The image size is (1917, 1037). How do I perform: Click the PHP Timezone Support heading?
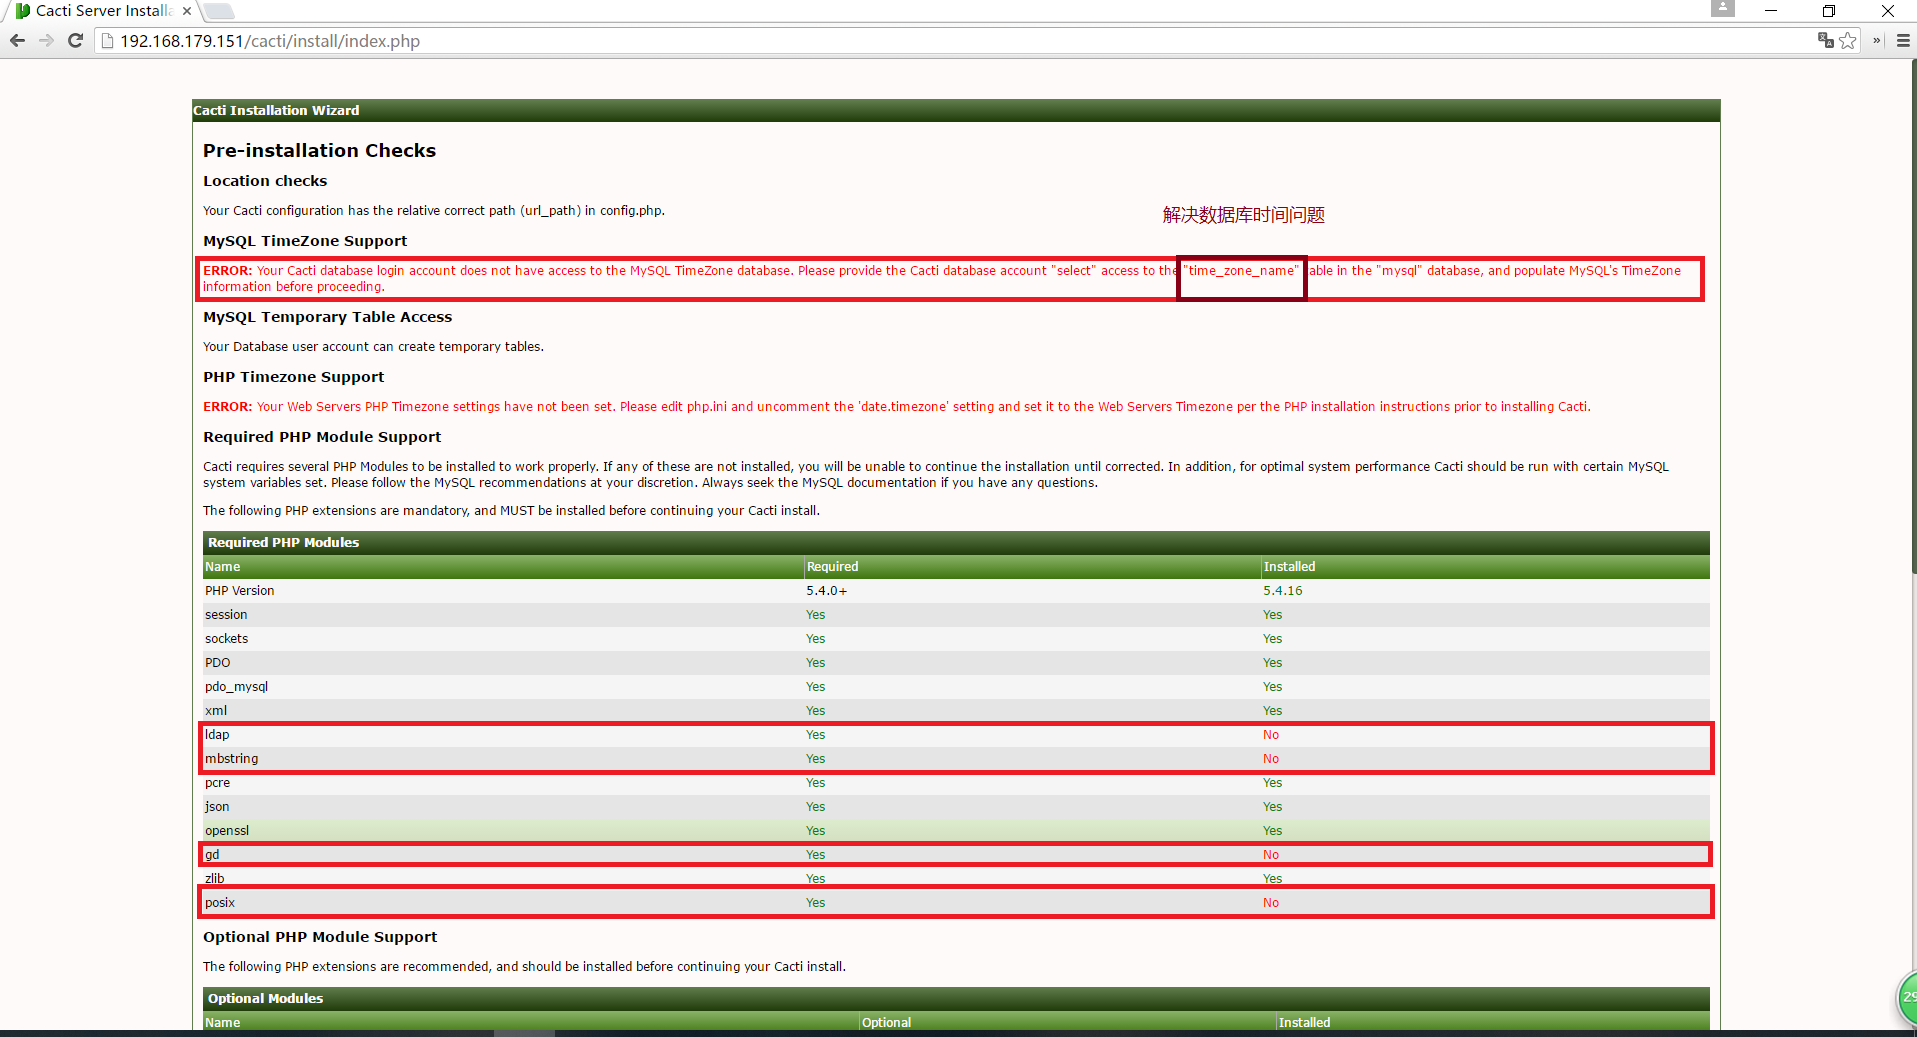[293, 377]
